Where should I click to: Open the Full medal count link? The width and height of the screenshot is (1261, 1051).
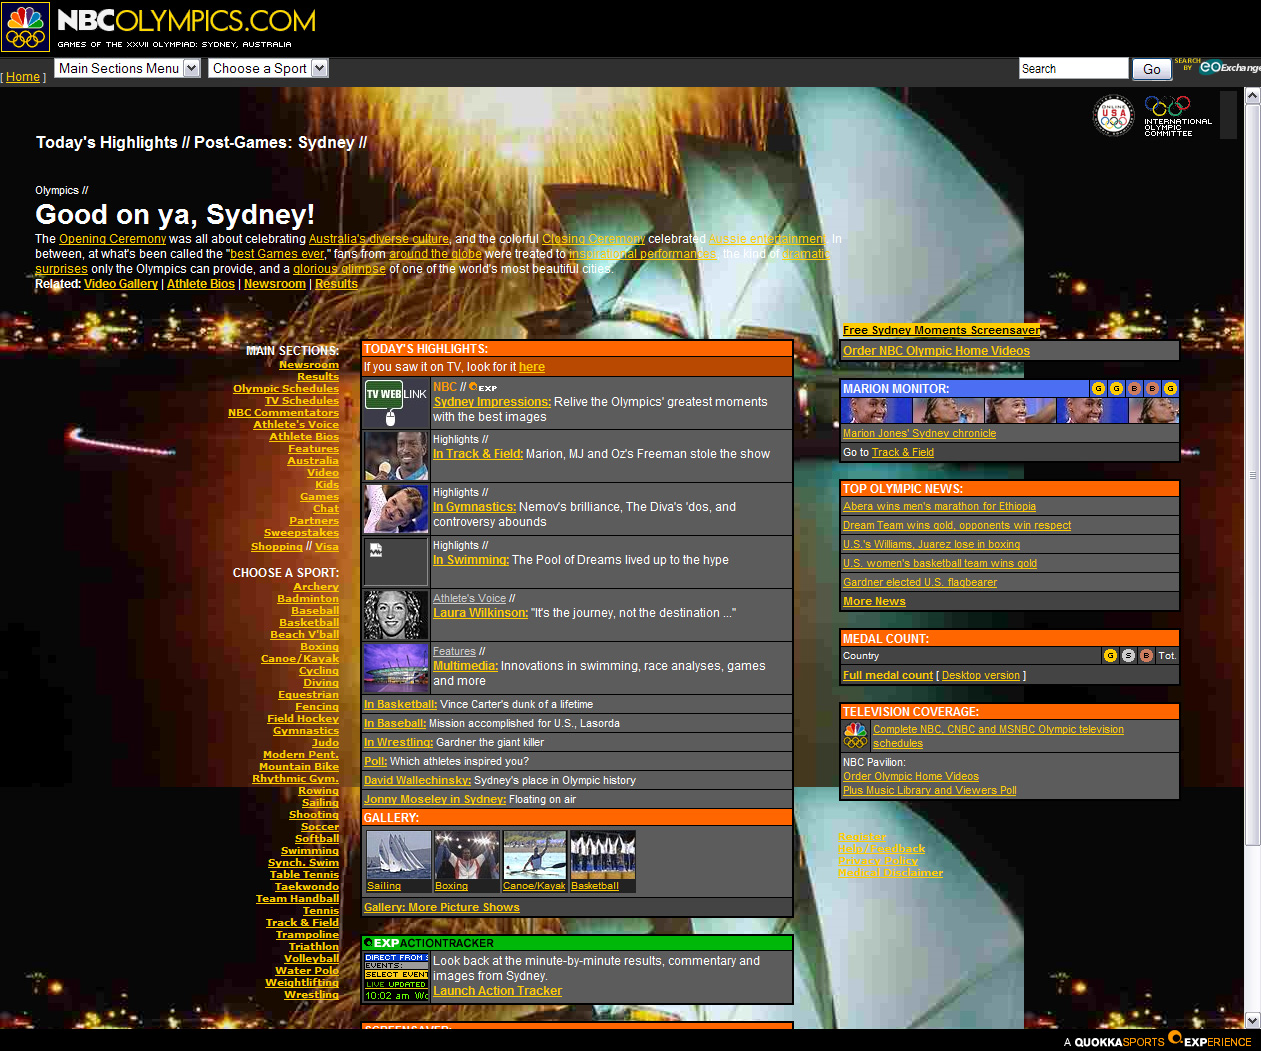point(888,676)
